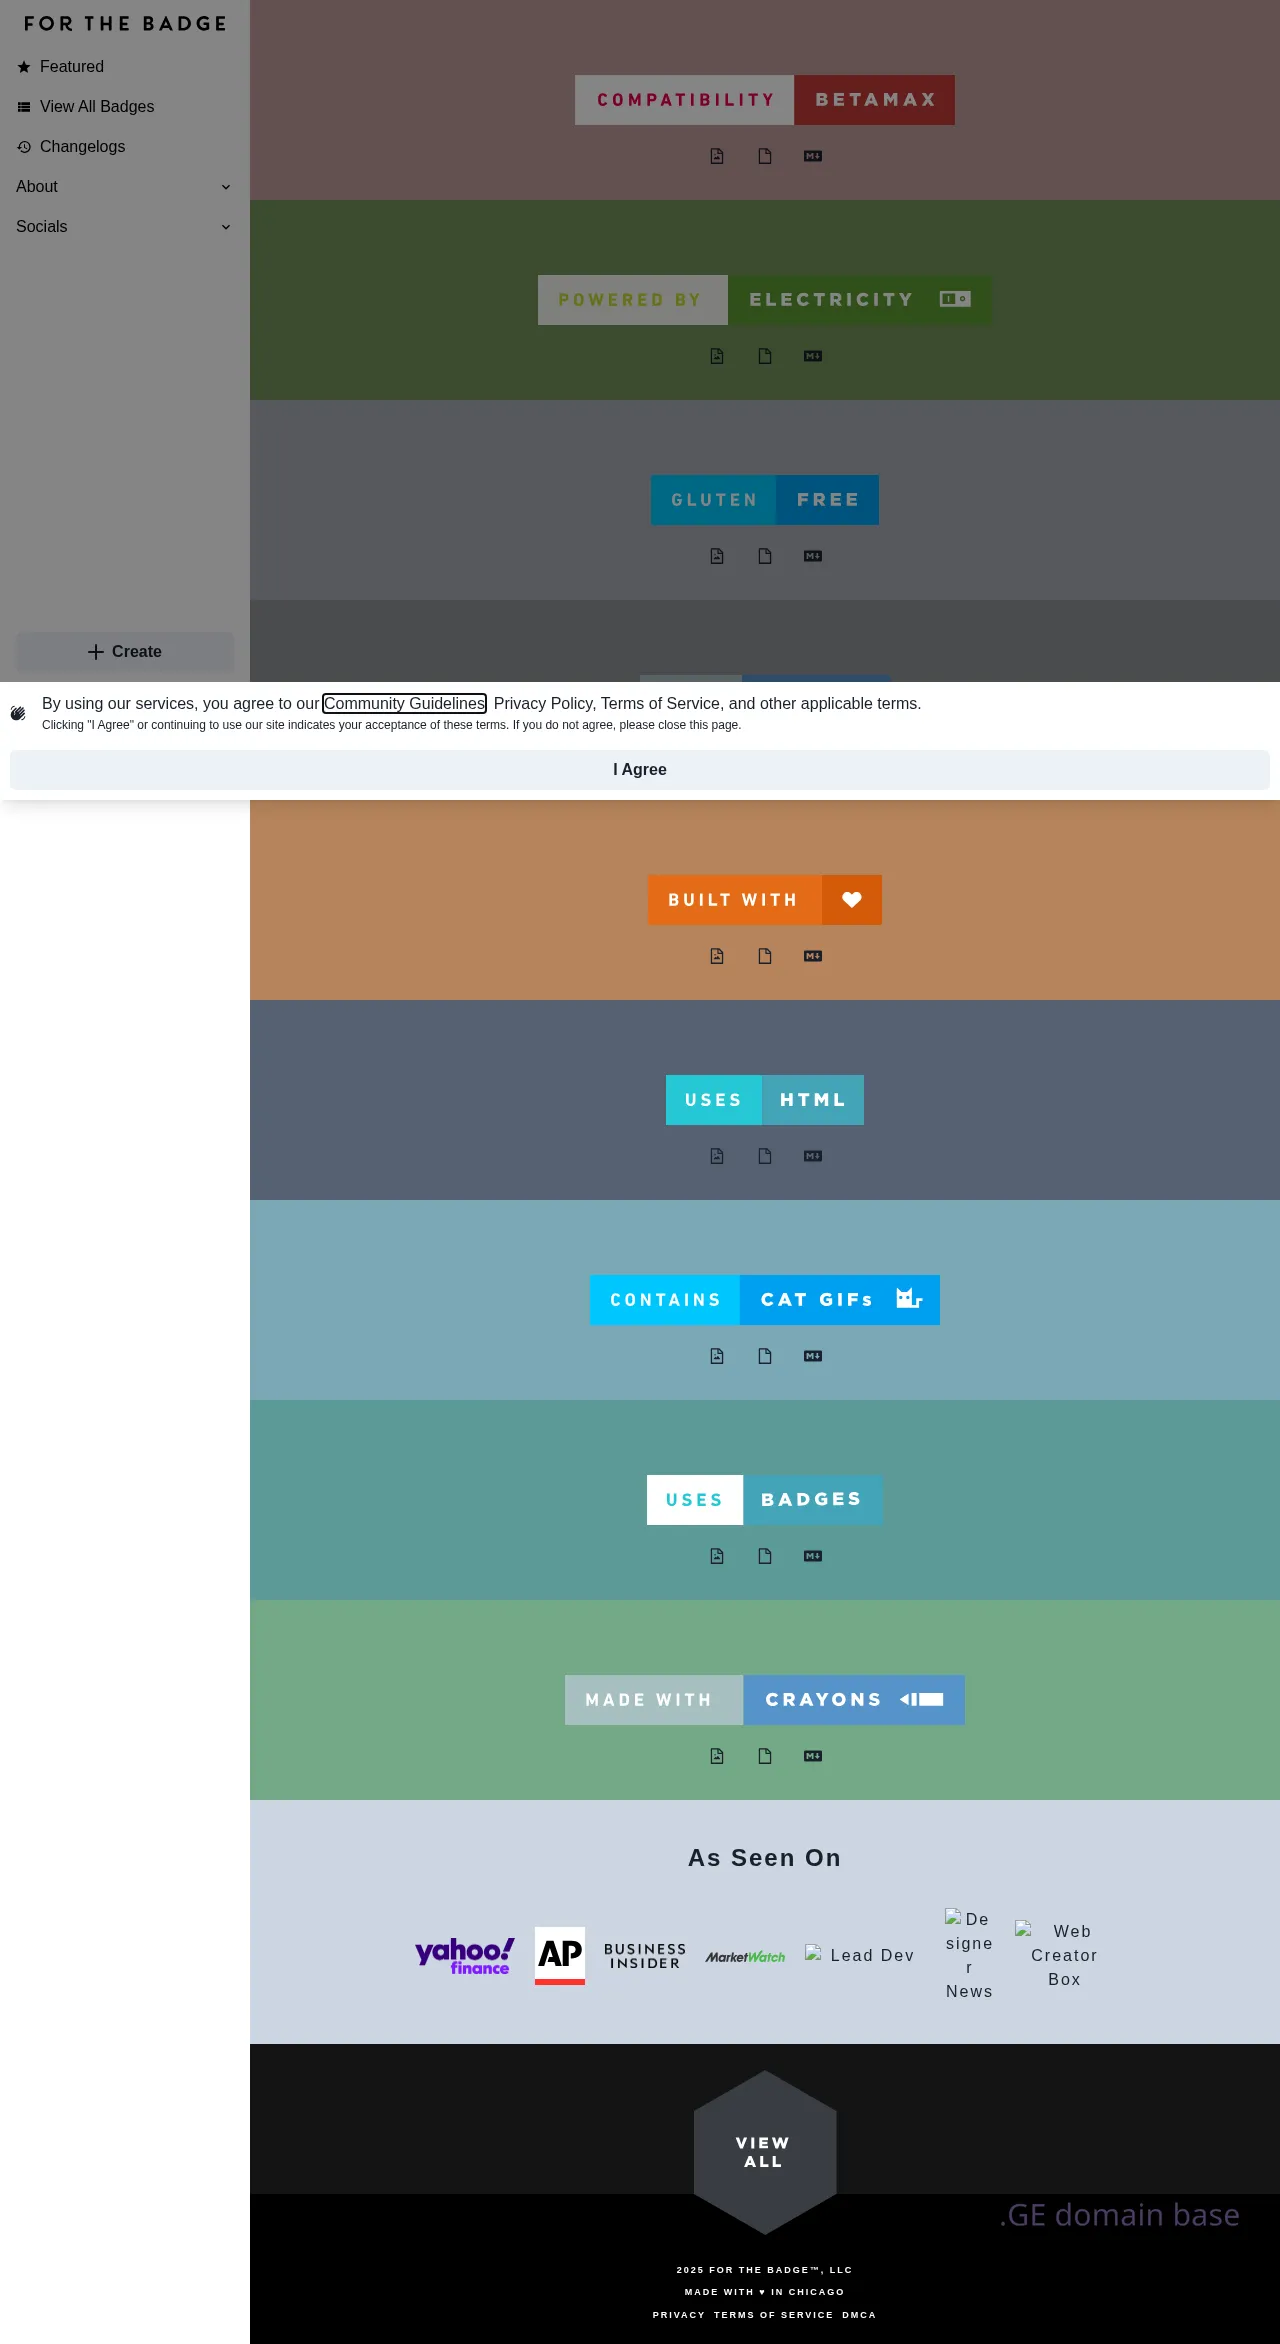Click the View All hexagon button

[x=764, y=2152]
